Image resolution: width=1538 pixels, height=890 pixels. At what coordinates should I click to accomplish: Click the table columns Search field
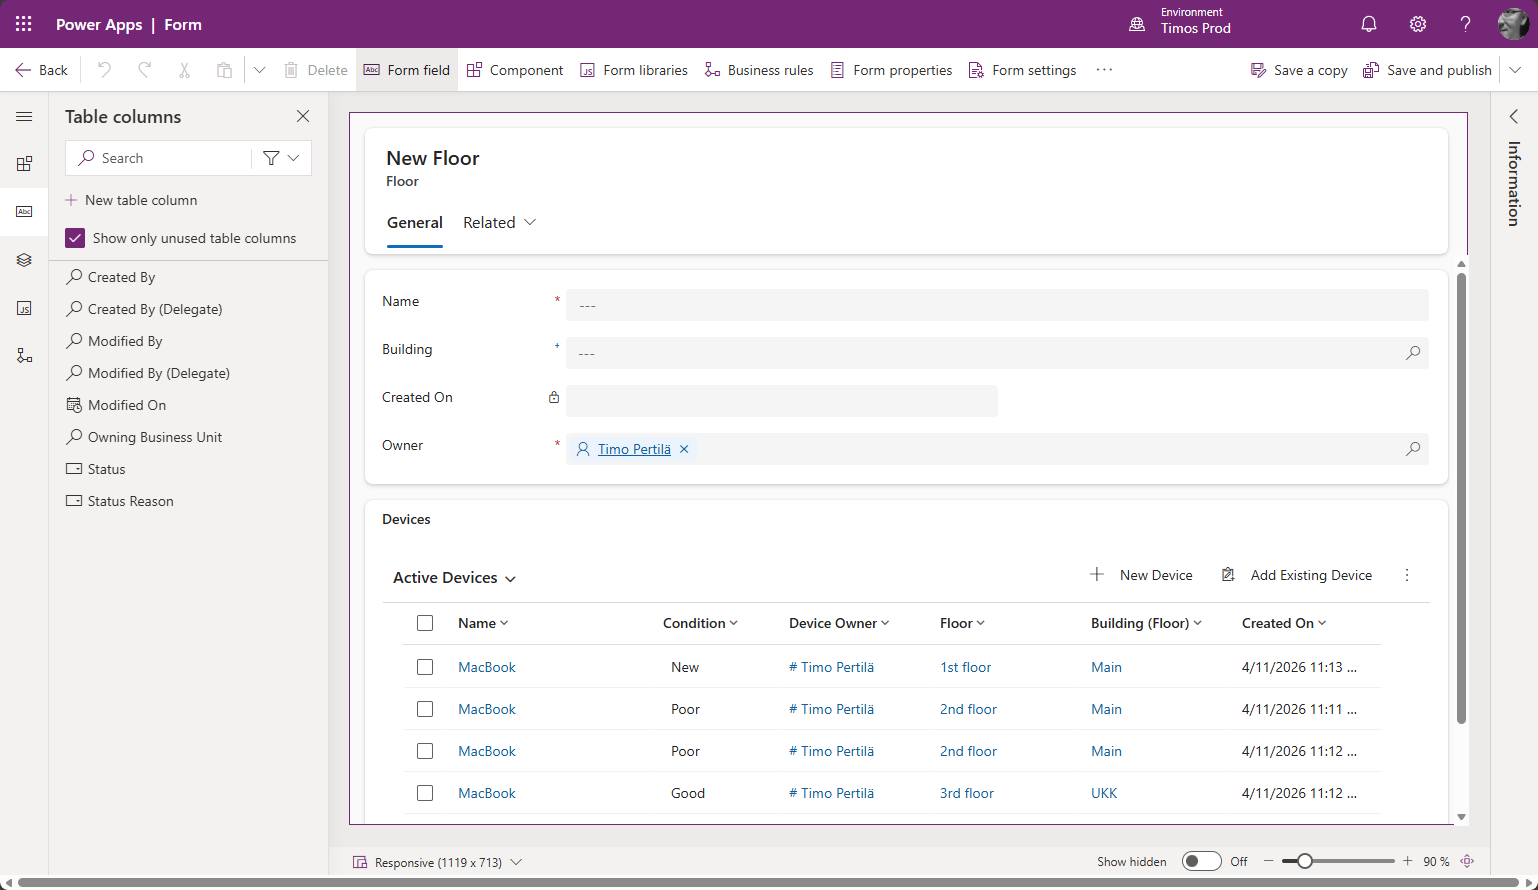tap(160, 158)
